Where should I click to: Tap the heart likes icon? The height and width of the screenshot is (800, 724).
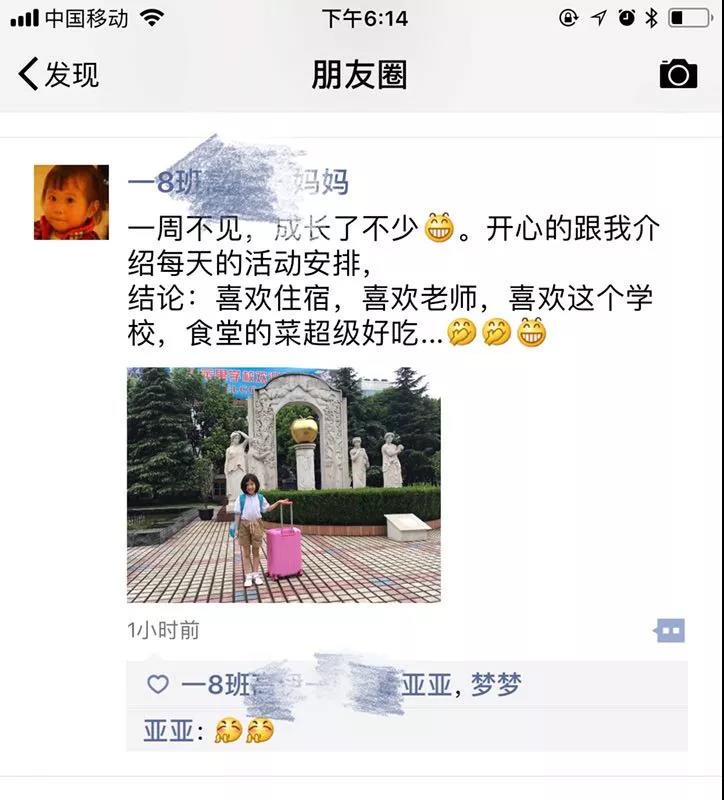point(158,684)
